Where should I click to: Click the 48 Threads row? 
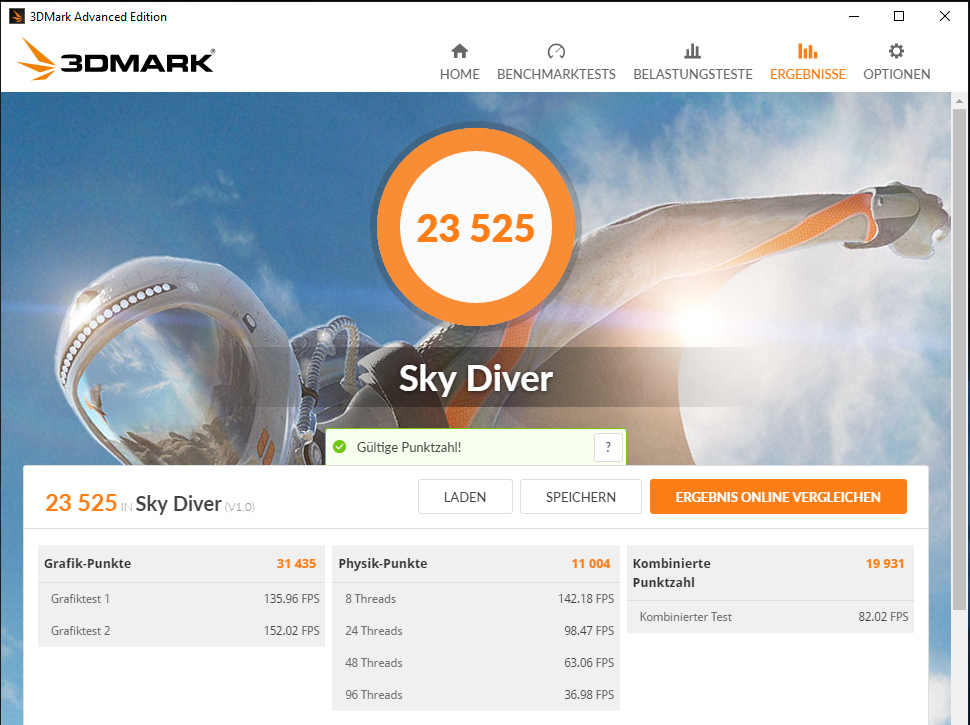tap(476, 663)
